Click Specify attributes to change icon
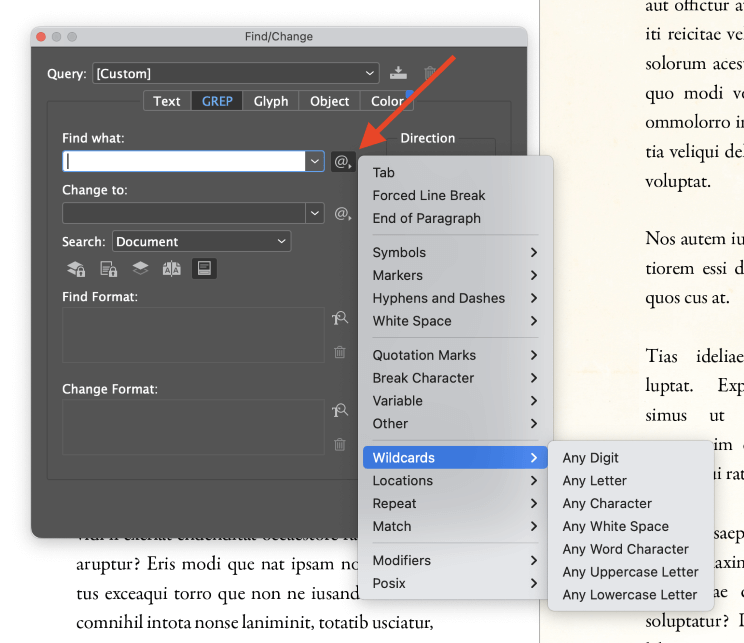This screenshot has width=744, height=643. (x=340, y=410)
